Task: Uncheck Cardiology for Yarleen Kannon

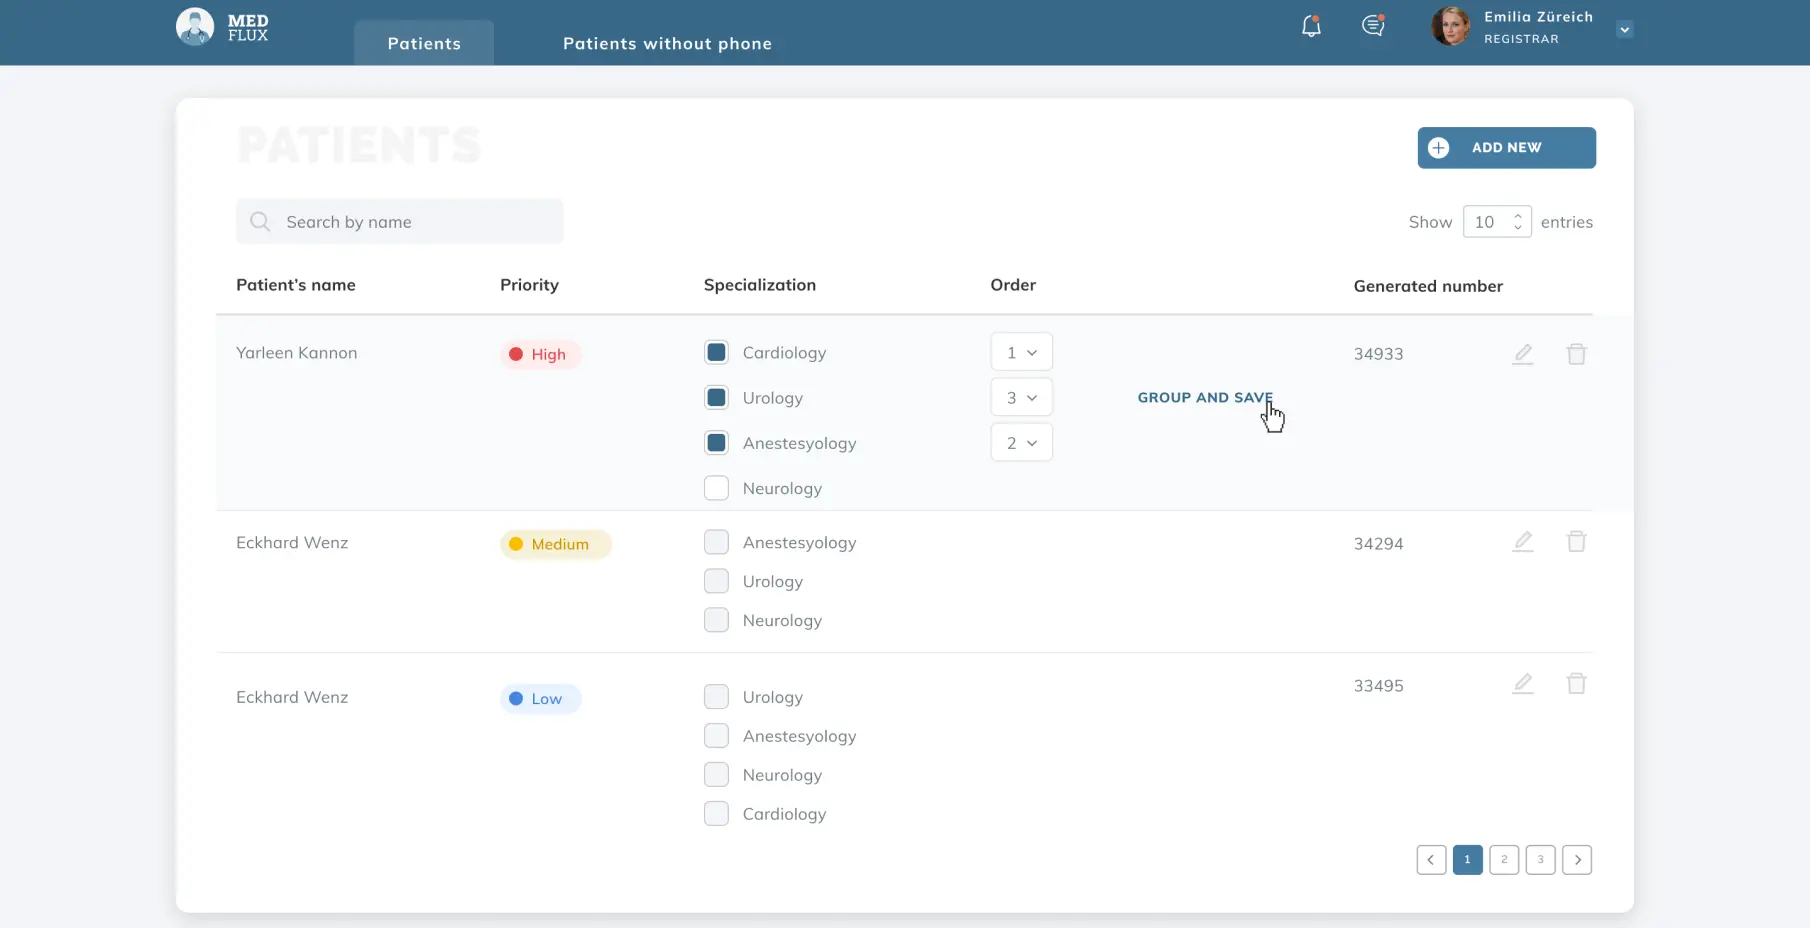Action: (716, 353)
